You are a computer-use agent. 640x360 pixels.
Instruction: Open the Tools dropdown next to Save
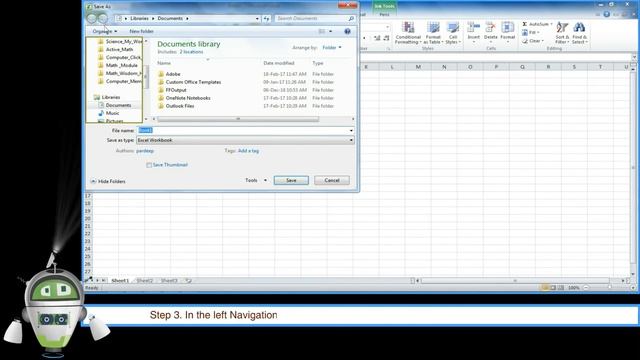tap(256, 180)
